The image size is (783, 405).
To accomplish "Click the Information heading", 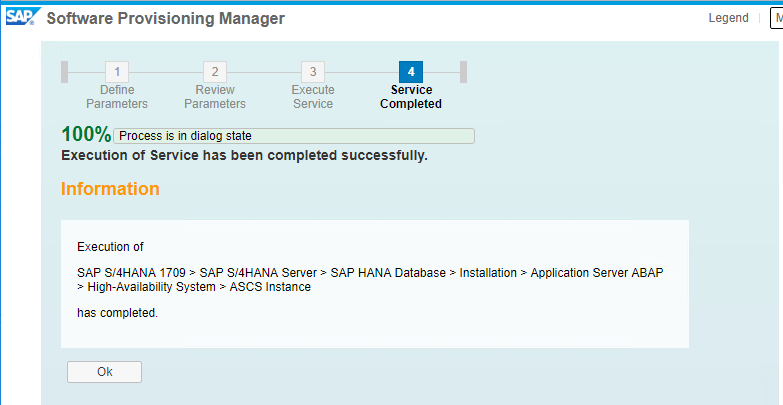I will pos(110,189).
